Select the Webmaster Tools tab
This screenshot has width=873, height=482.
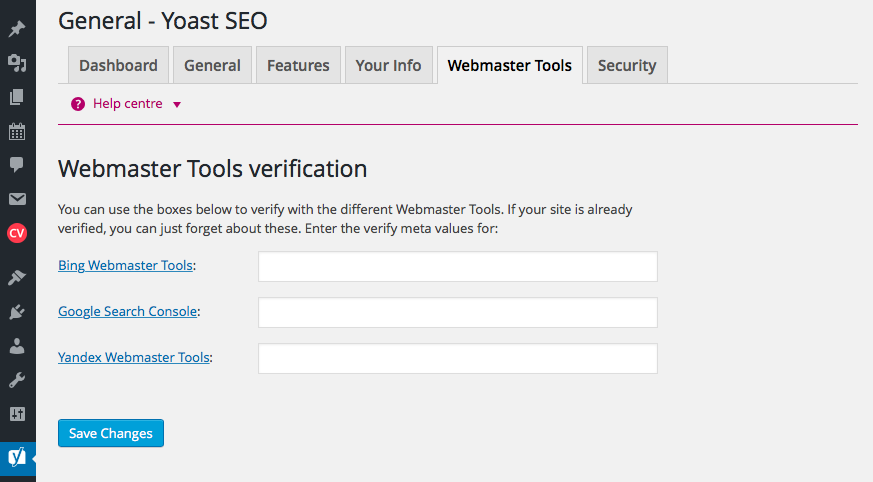pyautogui.click(x=509, y=65)
